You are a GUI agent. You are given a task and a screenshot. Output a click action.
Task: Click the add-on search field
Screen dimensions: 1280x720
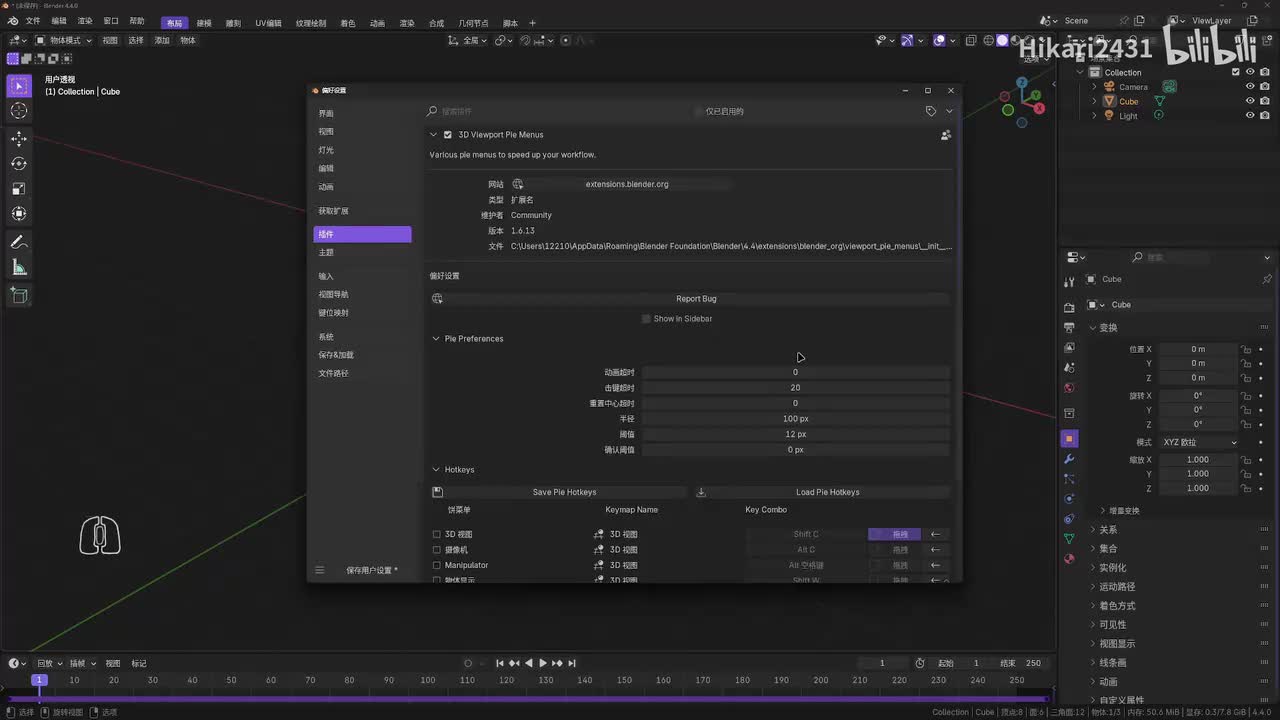[560, 111]
